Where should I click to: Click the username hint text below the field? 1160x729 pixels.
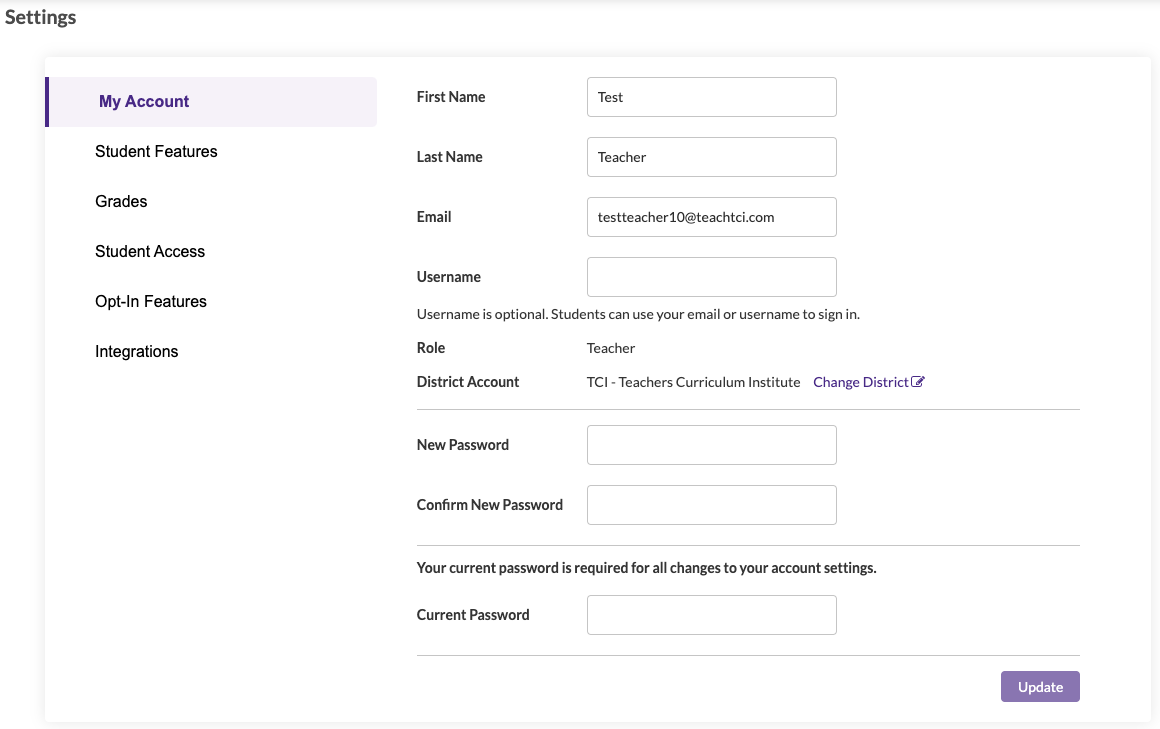click(x=636, y=313)
